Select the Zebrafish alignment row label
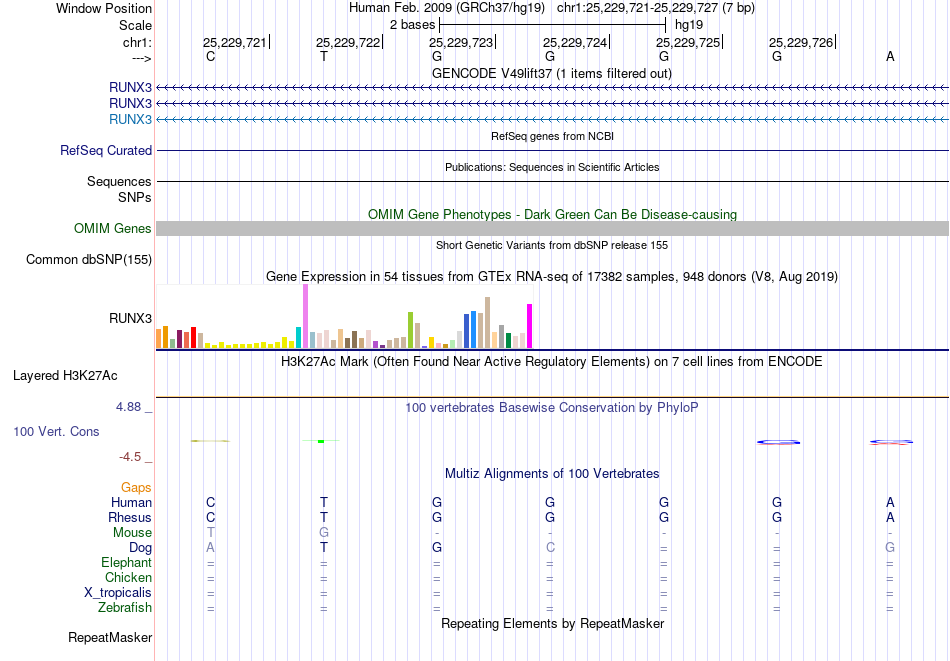This screenshot has width=950, height=661. pyautogui.click(x=125, y=608)
